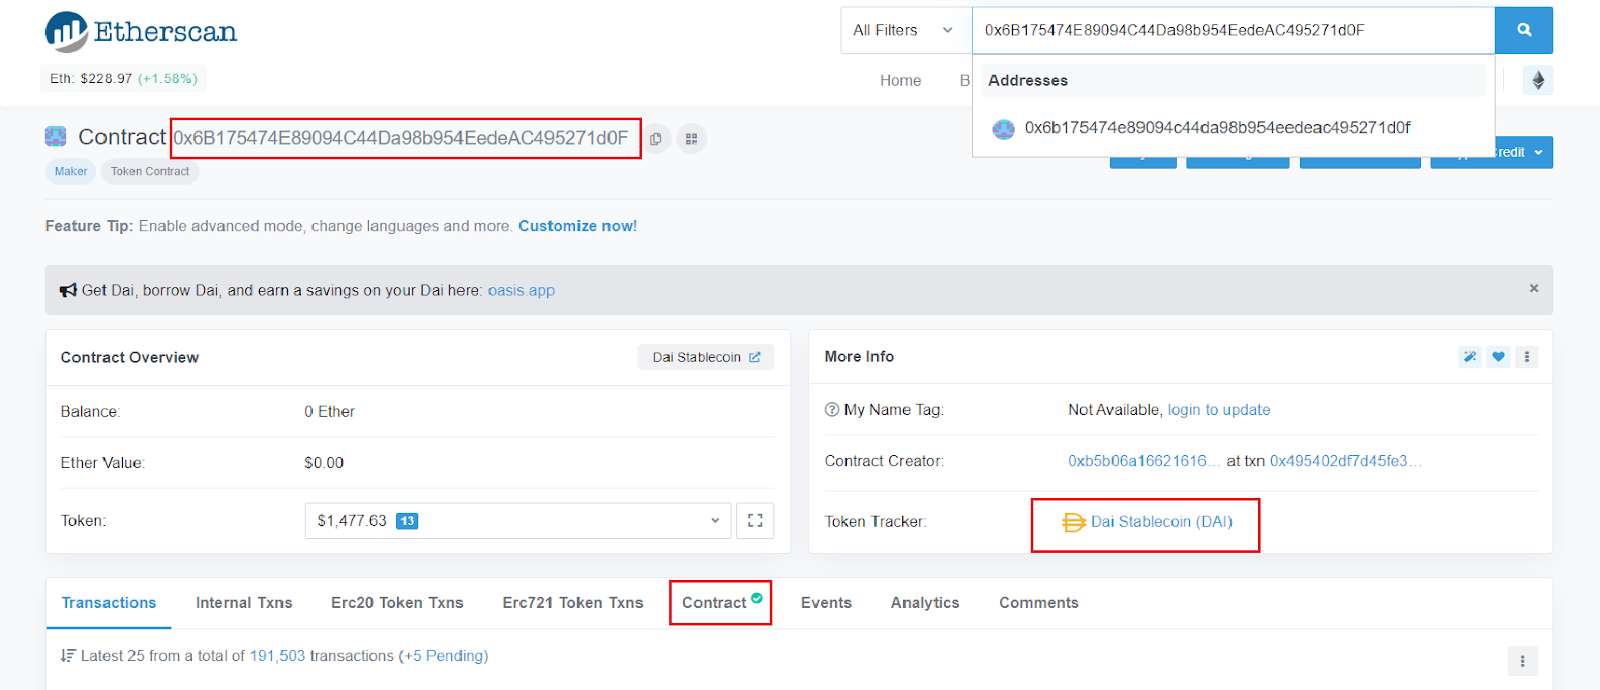This screenshot has width=1600, height=690.
Task: Click the Addresses header in search suggestions
Action: click(x=1028, y=80)
